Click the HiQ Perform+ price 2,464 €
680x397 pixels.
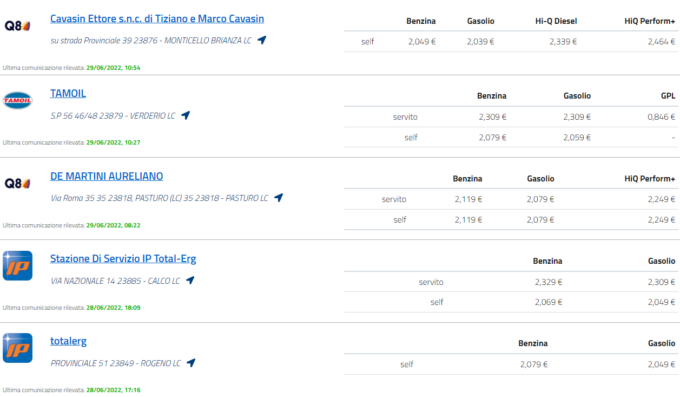click(x=661, y=42)
